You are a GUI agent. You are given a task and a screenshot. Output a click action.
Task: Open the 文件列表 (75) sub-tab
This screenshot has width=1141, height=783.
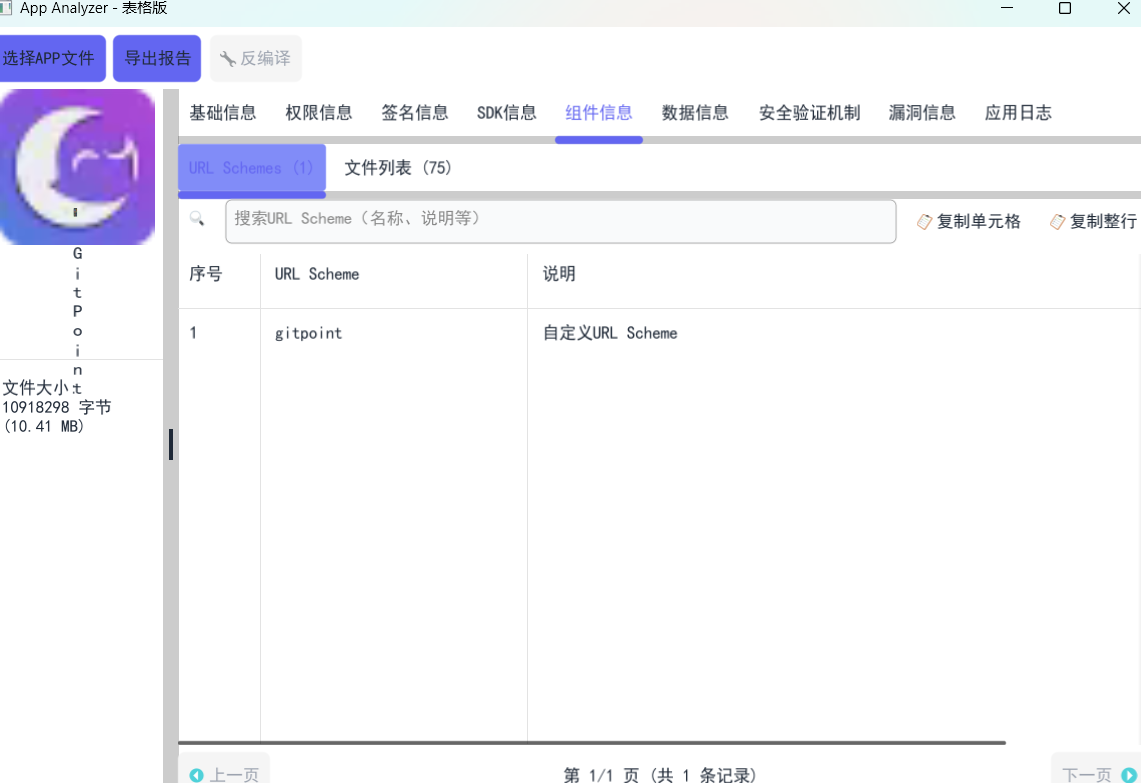[397, 167]
